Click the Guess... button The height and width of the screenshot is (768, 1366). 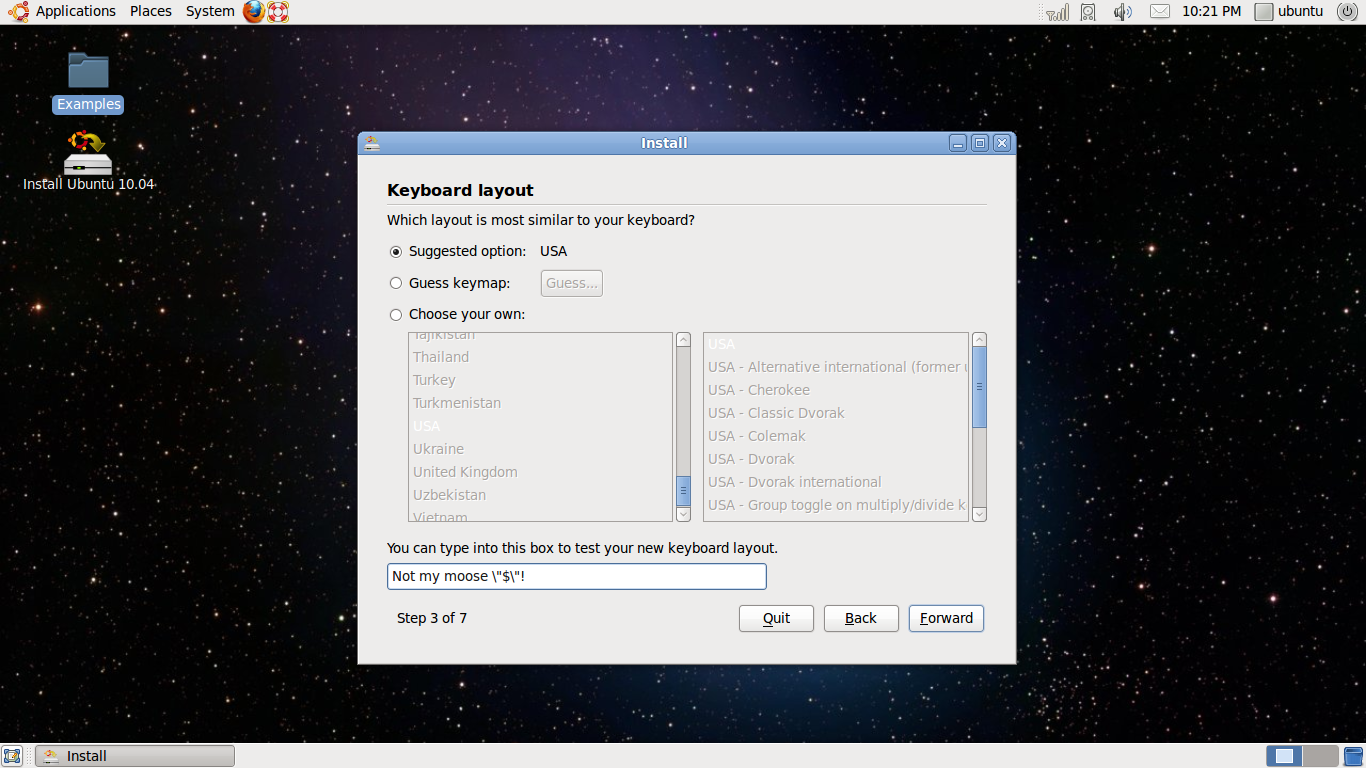coord(572,283)
